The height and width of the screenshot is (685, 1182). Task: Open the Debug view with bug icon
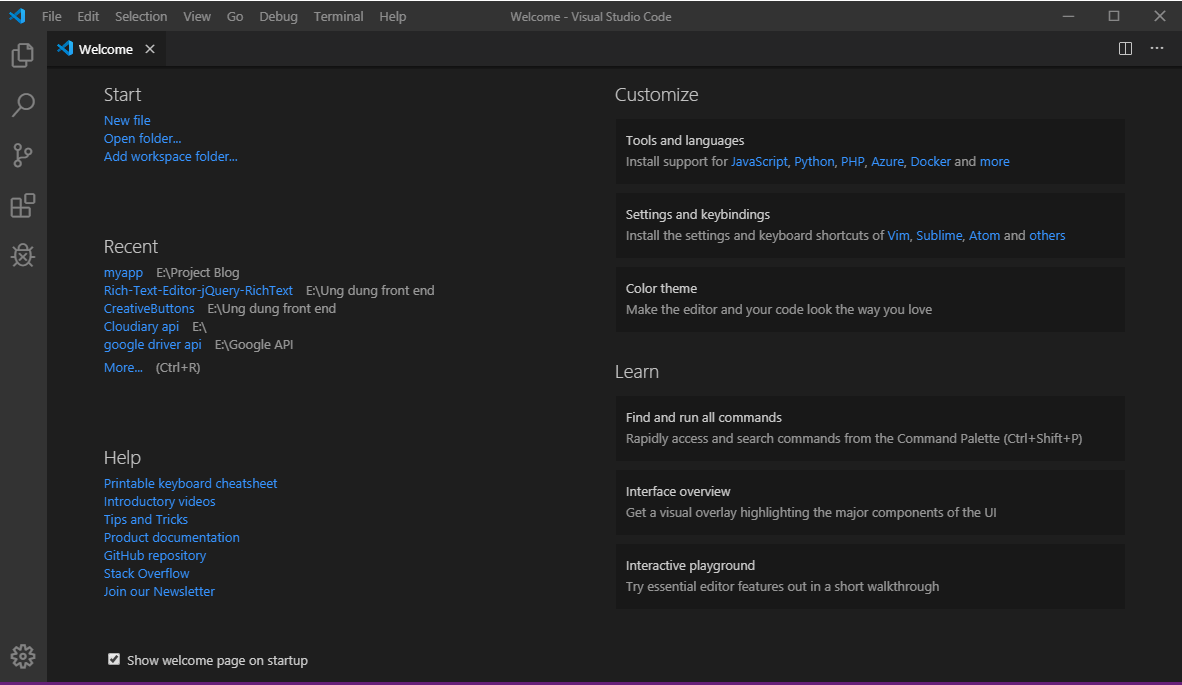click(x=23, y=255)
